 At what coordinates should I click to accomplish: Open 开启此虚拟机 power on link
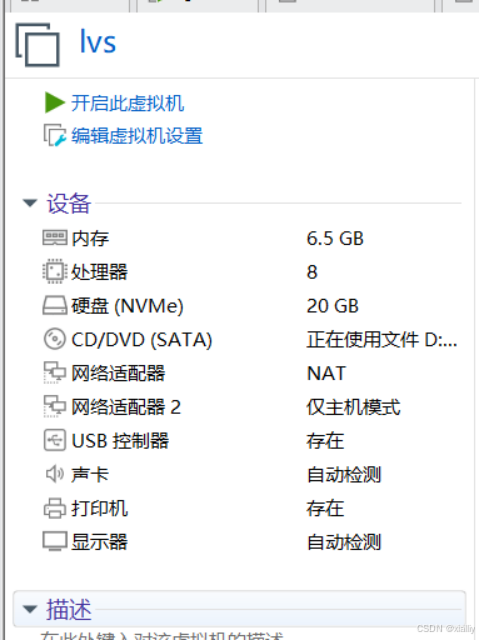(x=128, y=103)
